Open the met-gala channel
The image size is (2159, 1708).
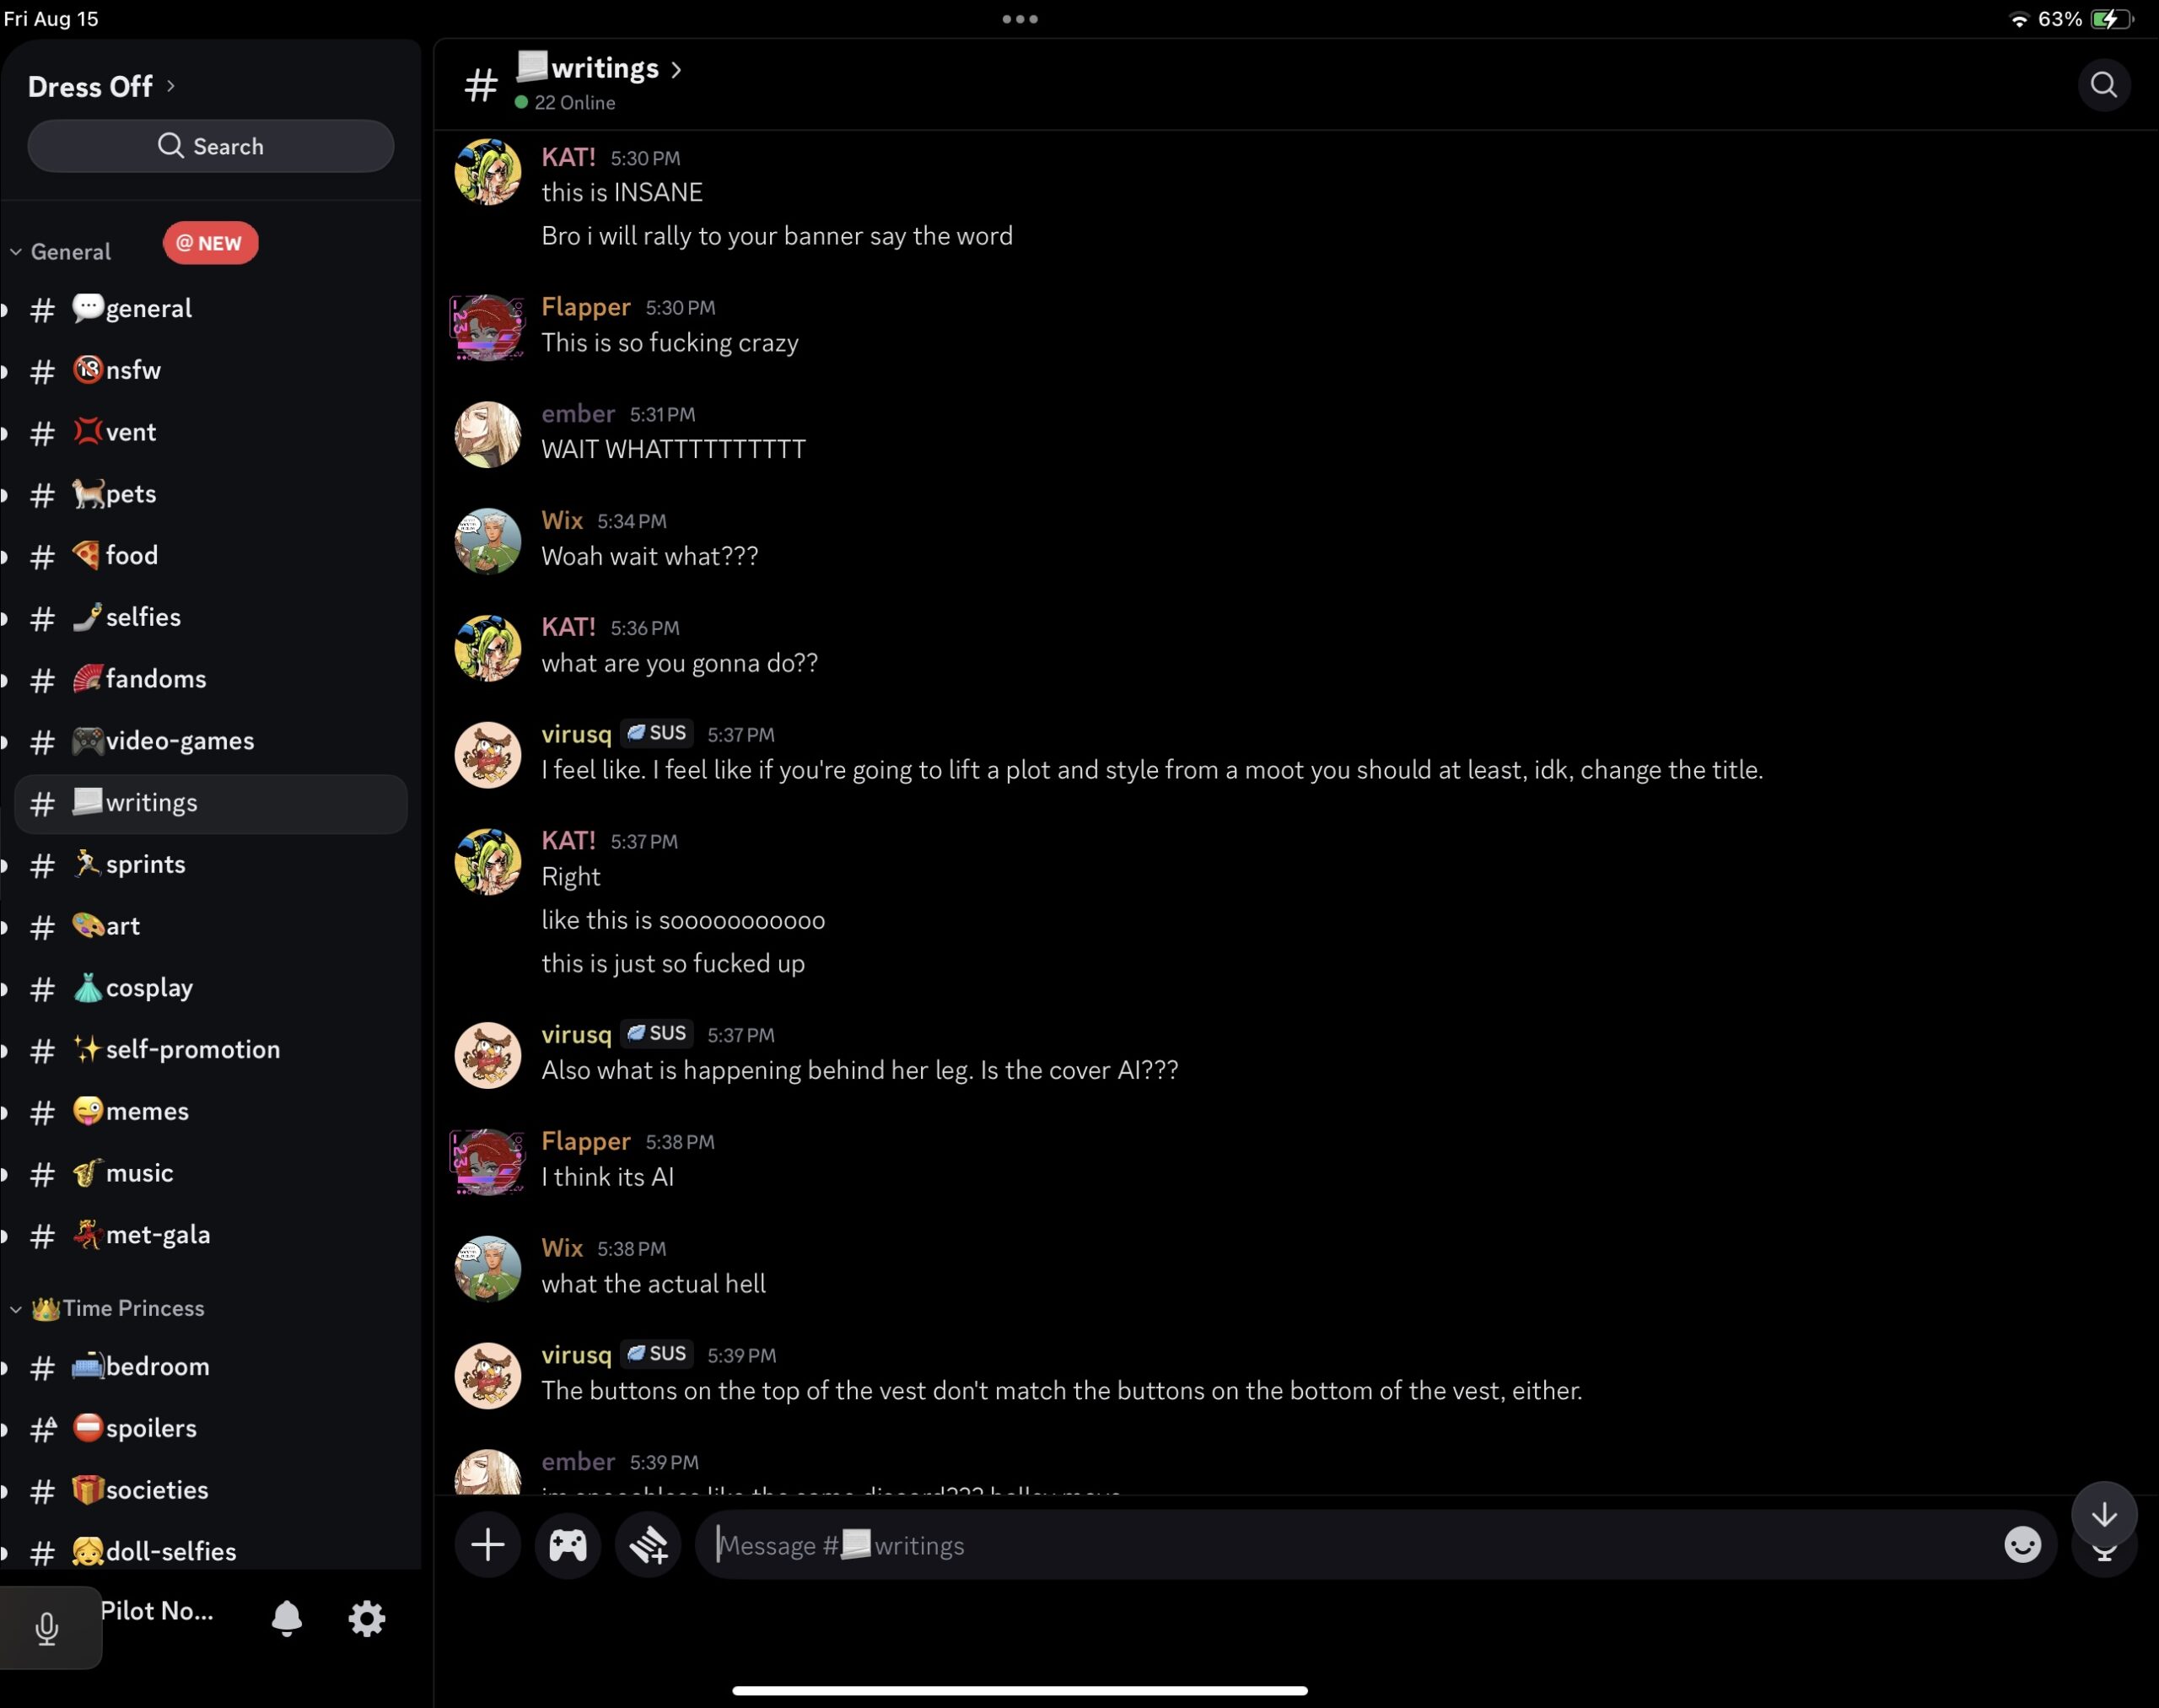tap(157, 1234)
